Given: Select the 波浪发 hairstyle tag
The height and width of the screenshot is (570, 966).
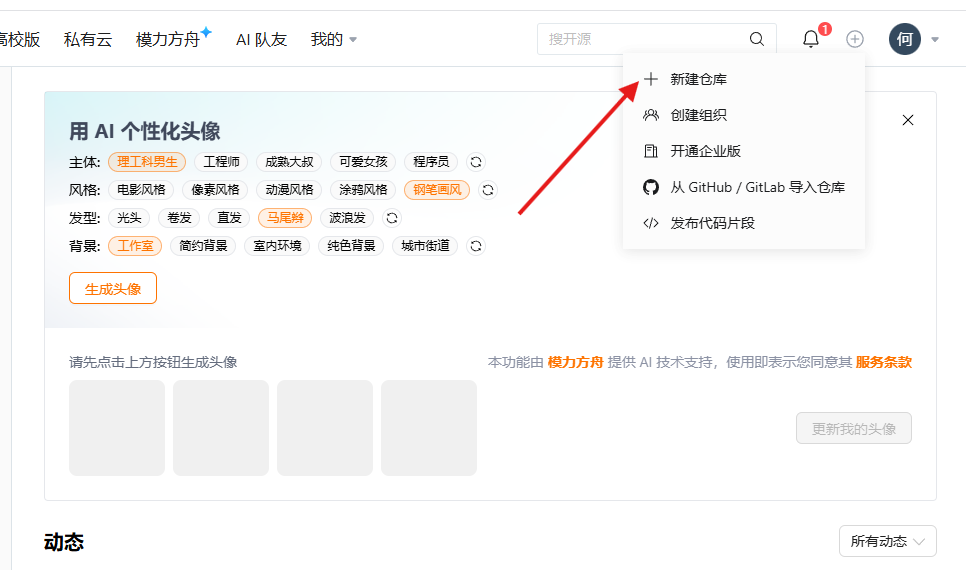Looking at the screenshot, I should coord(347,218).
